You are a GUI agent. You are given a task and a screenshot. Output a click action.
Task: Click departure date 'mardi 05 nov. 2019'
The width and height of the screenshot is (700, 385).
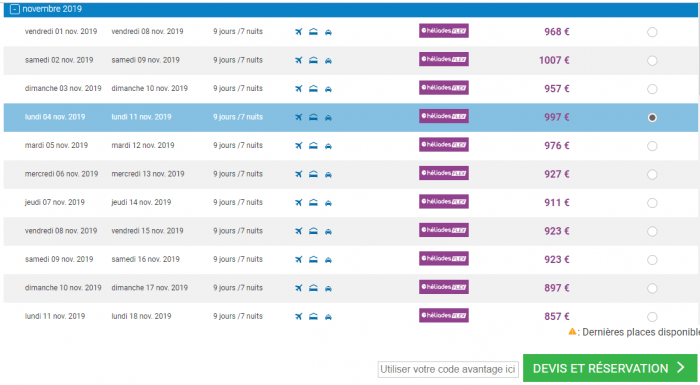[x=56, y=145]
